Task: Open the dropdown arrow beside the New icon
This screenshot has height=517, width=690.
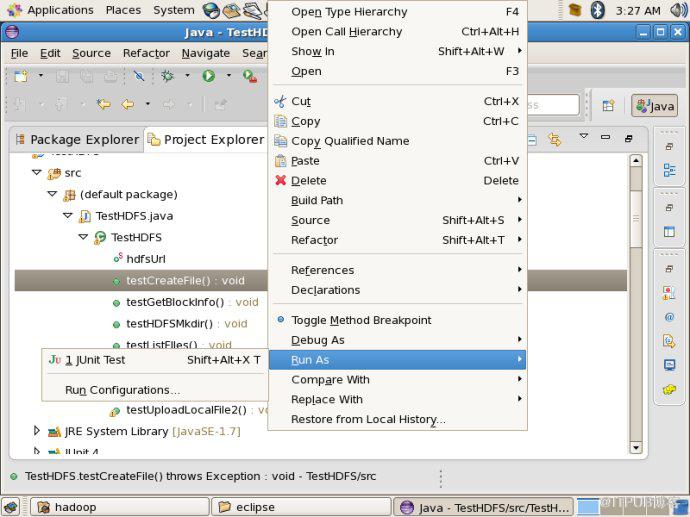Action: click(40, 76)
